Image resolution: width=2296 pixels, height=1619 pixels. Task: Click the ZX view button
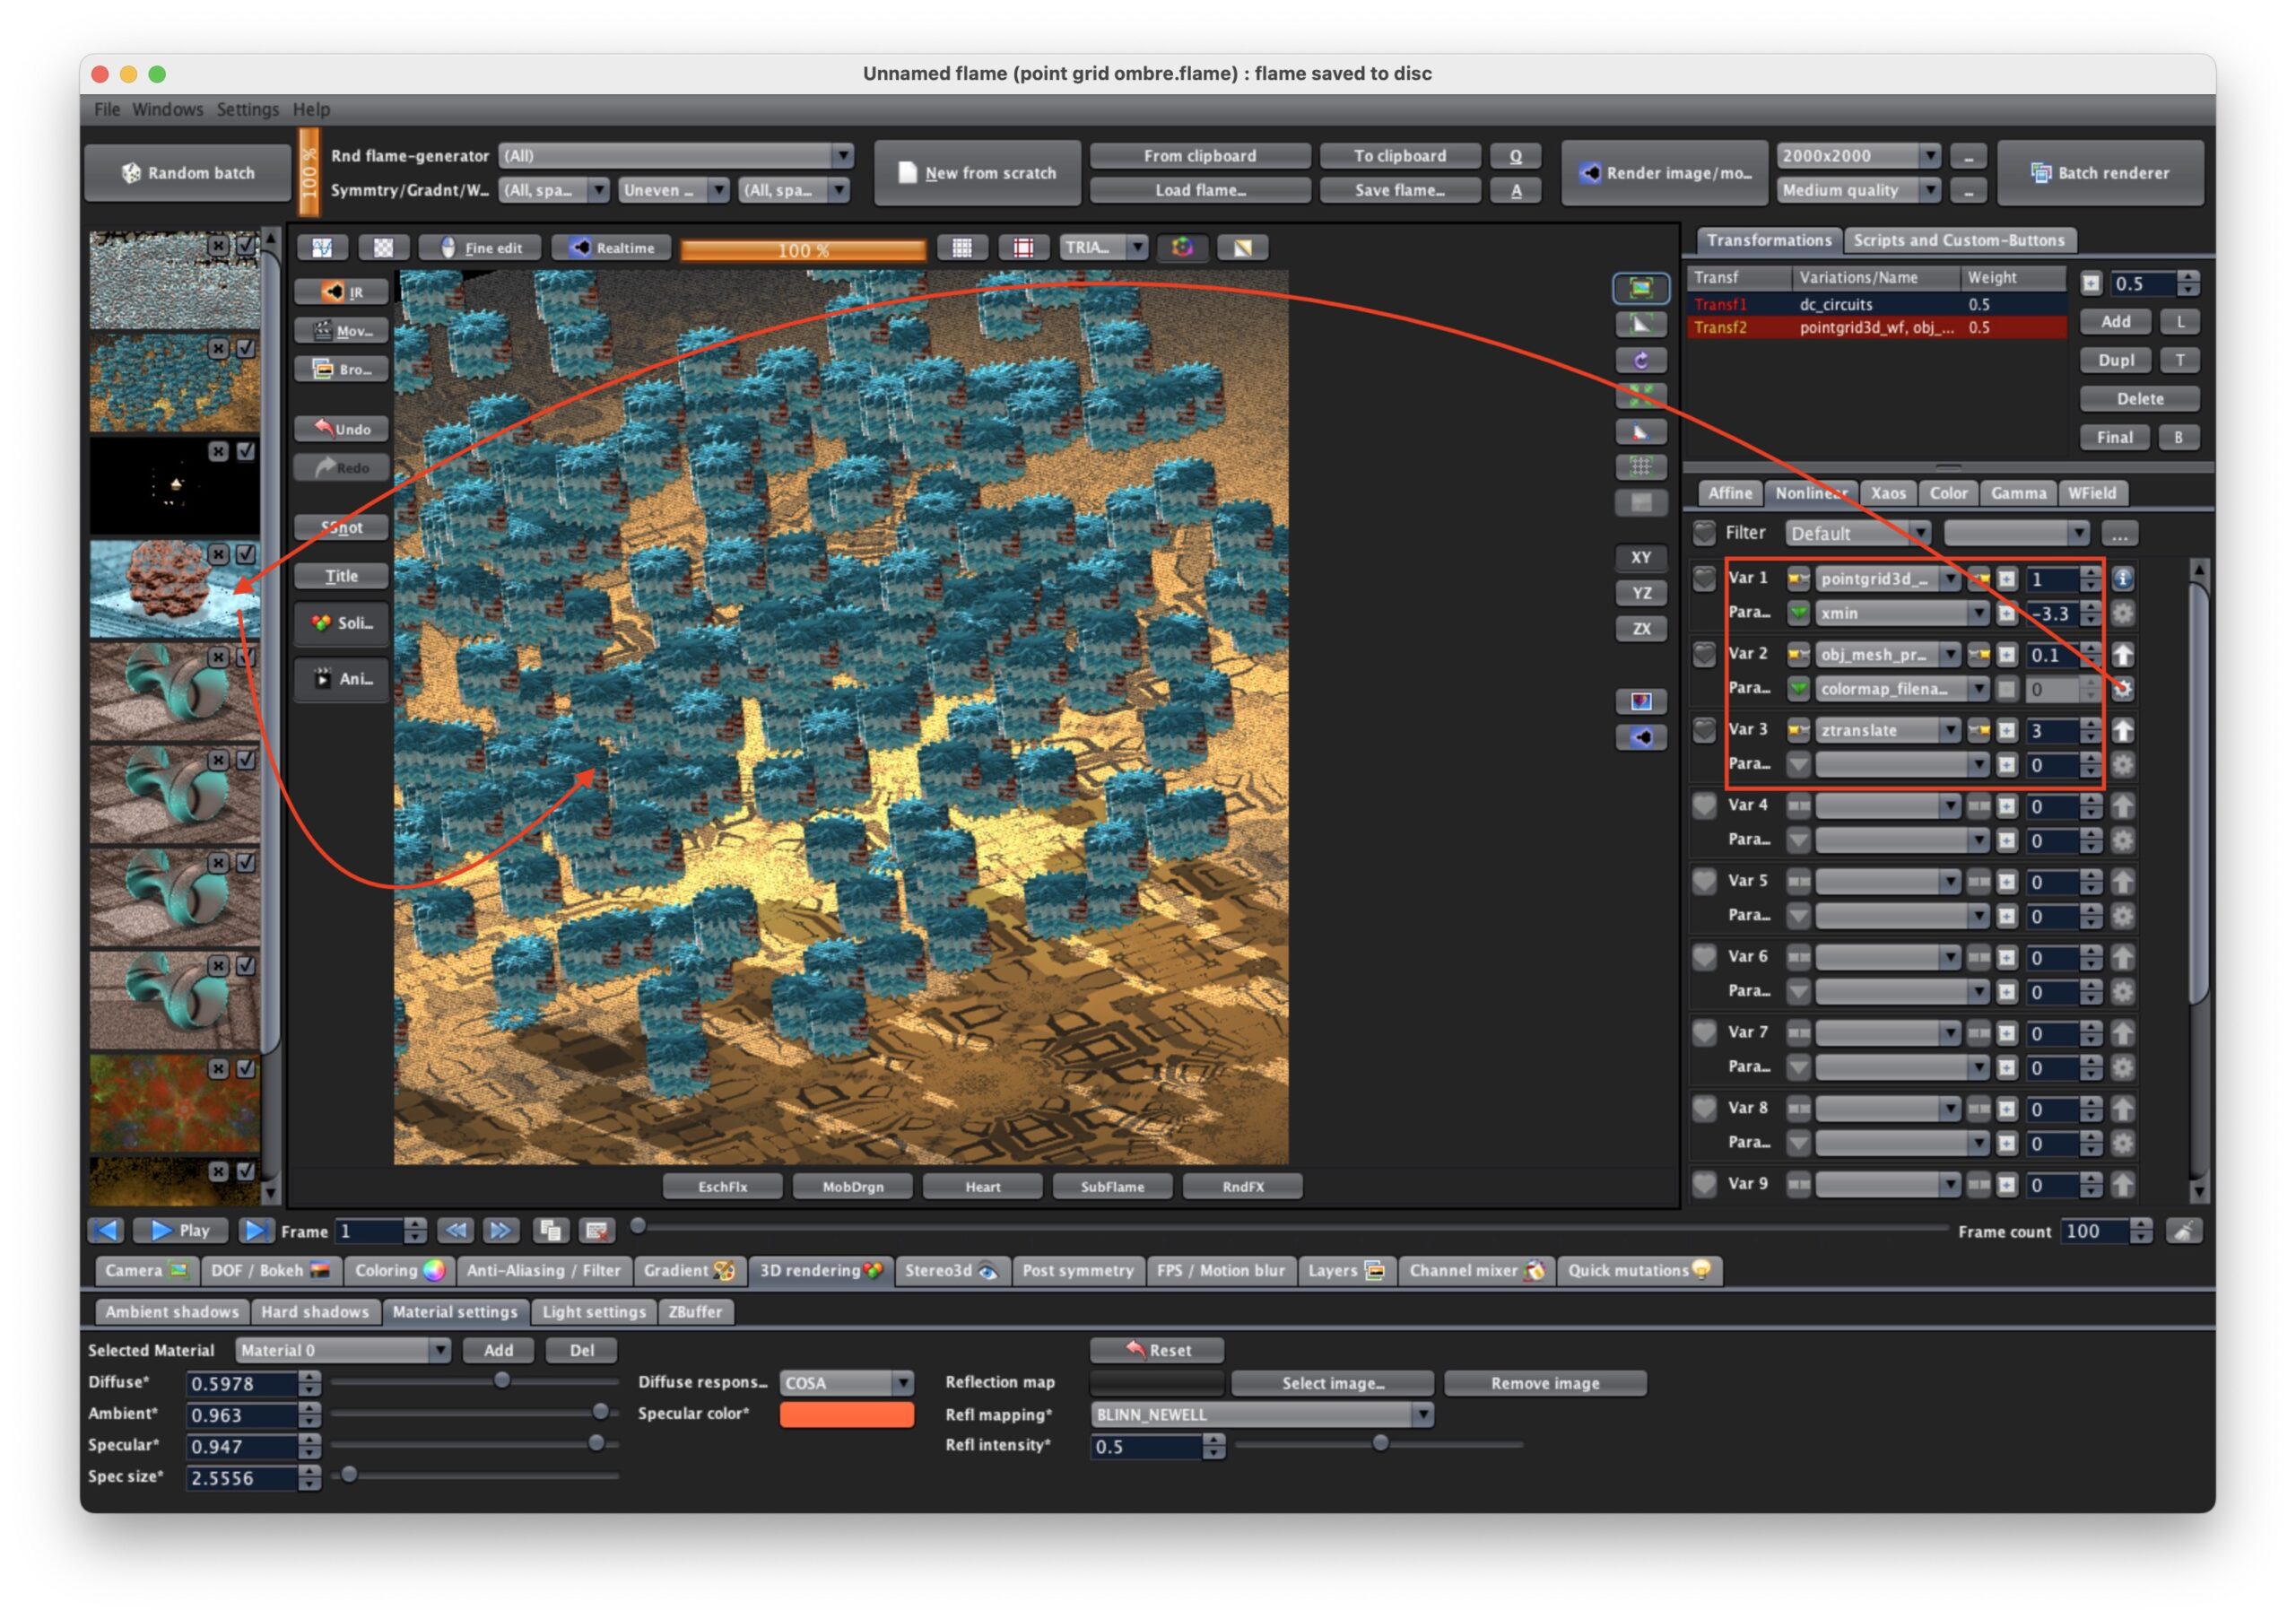(x=1640, y=629)
